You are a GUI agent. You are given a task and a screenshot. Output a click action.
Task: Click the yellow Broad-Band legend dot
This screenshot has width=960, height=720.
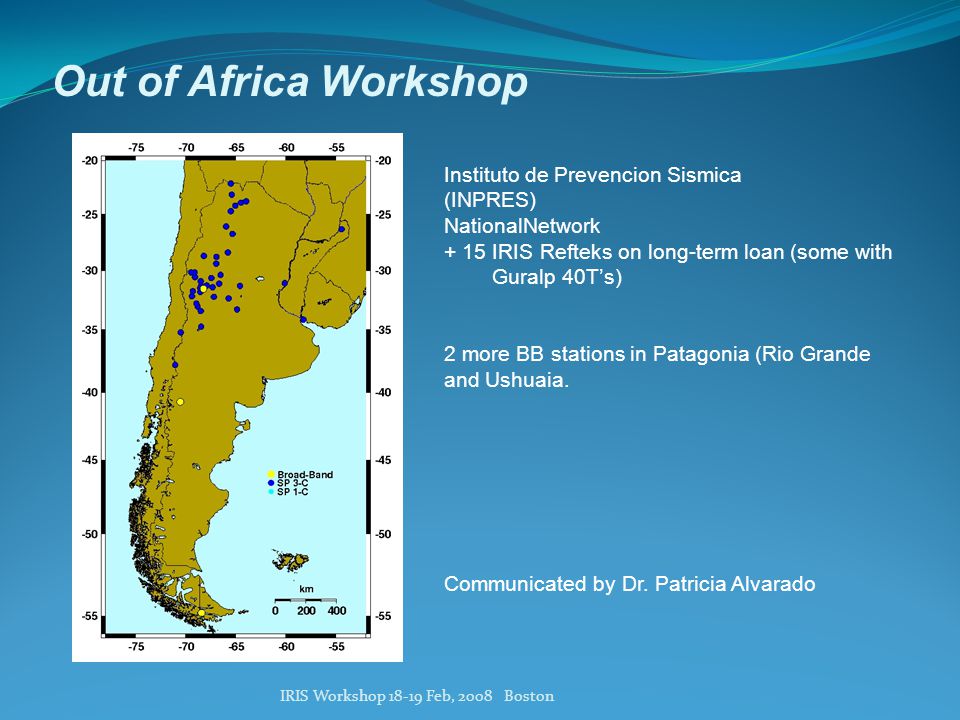tap(271, 474)
